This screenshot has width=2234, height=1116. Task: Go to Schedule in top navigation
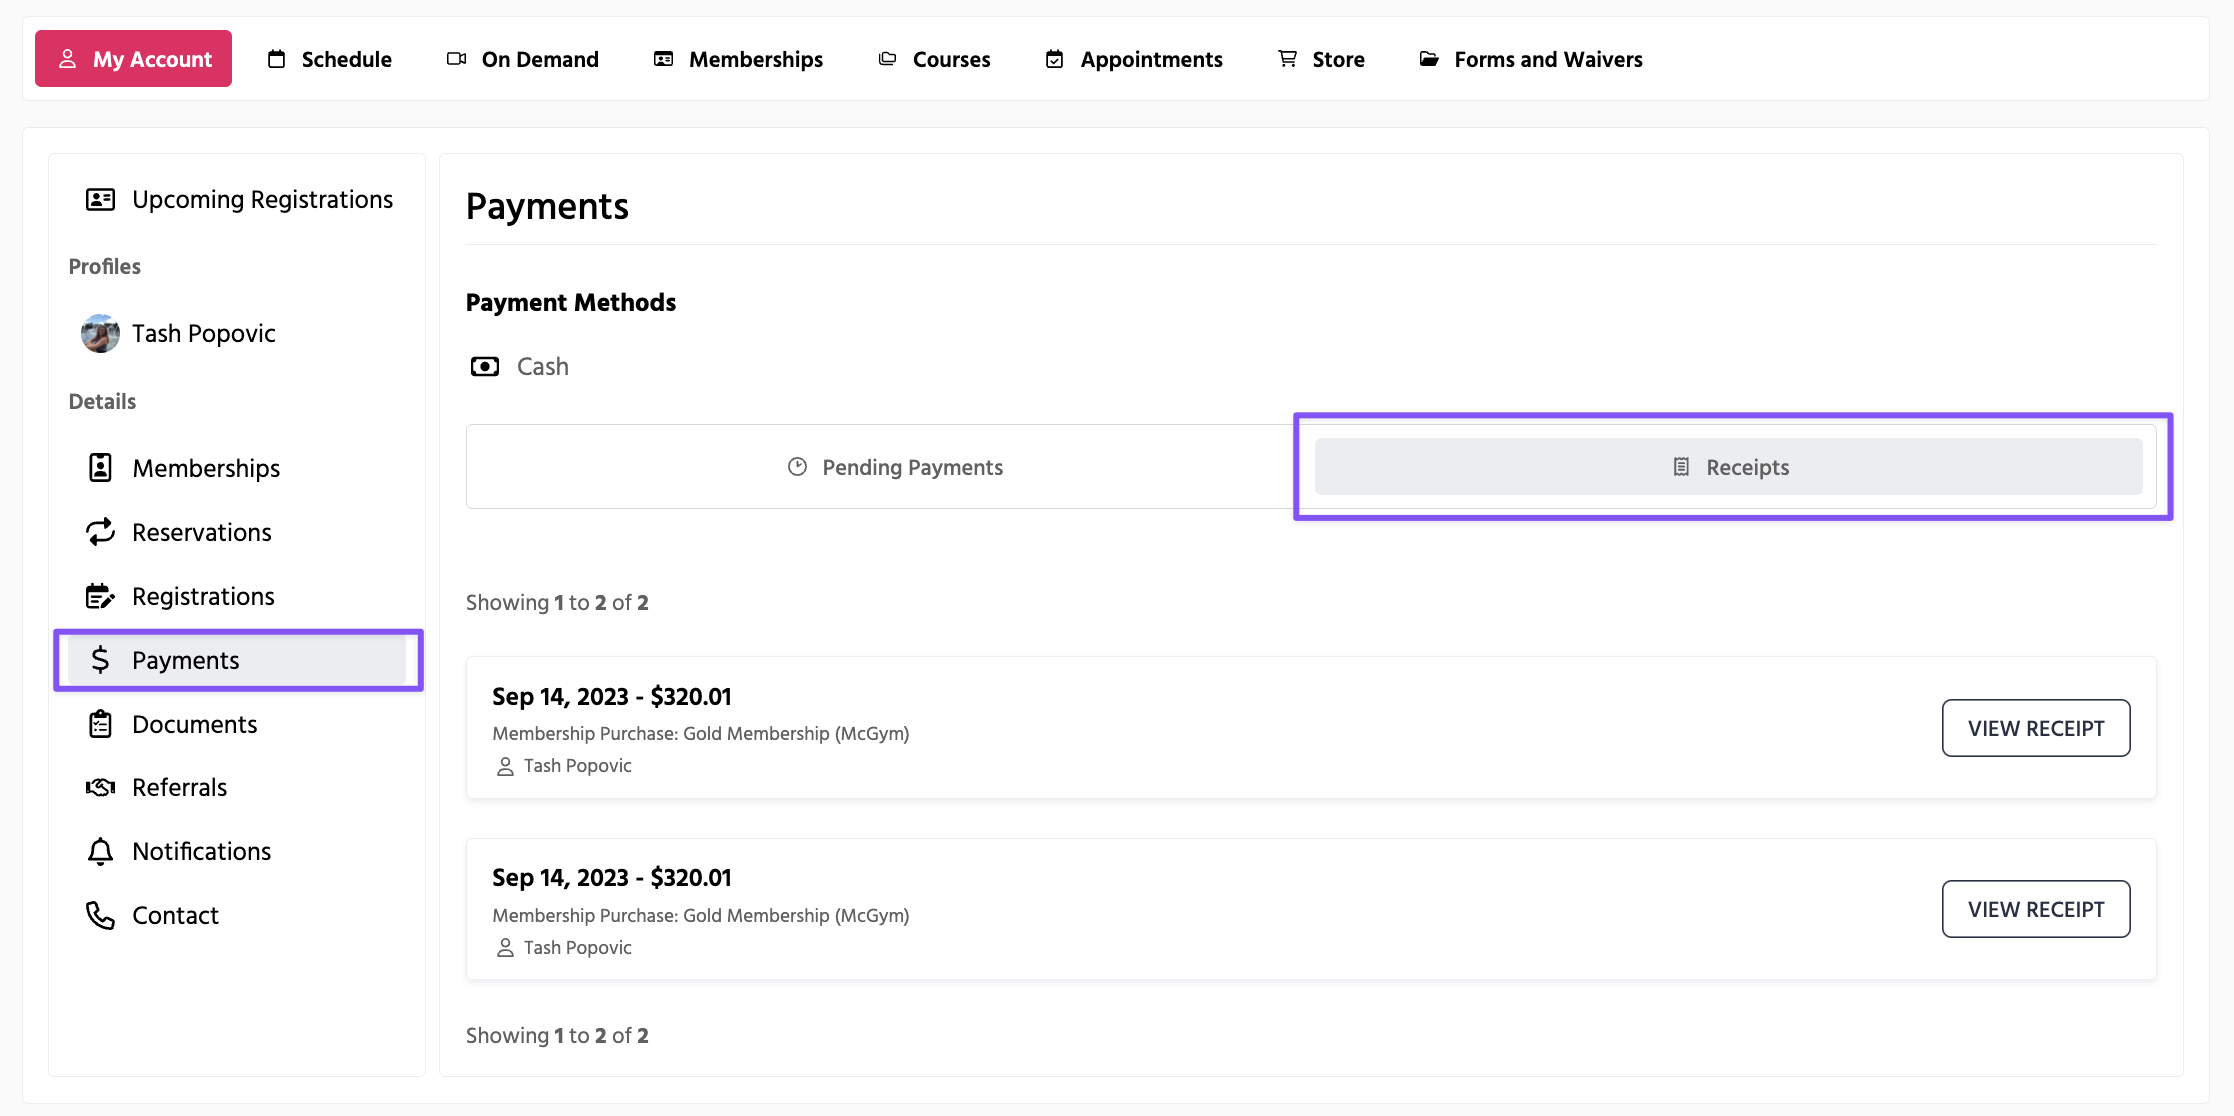[330, 59]
